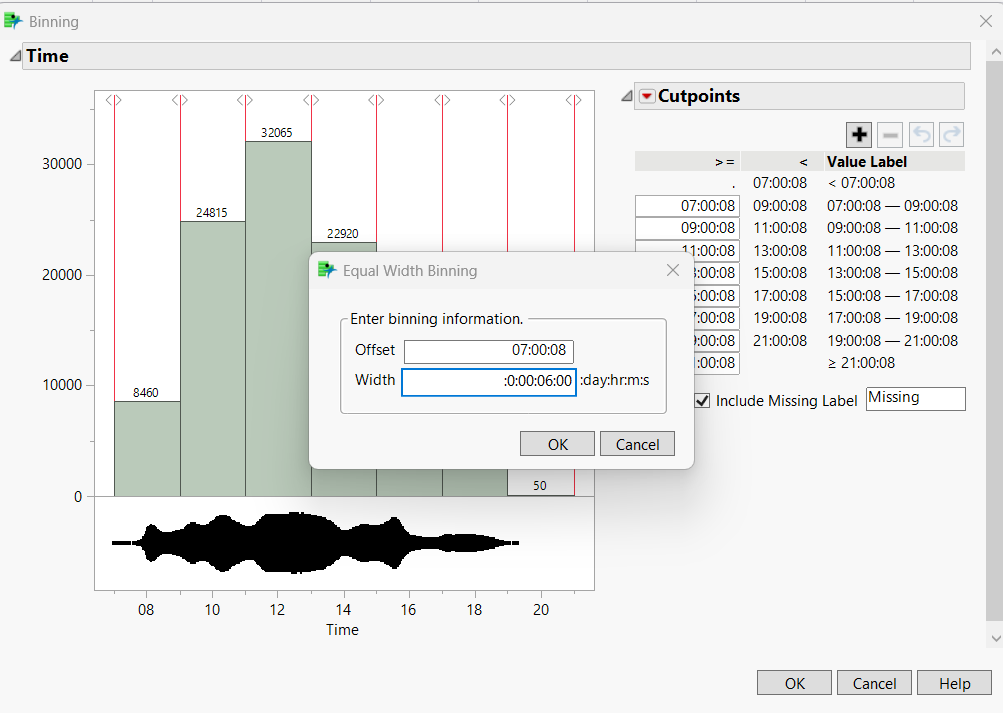Image resolution: width=1003 pixels, height=713 pixels.
Task: Collapse the Time outline section
Action: pyautogui.click(x=14, y=56)
